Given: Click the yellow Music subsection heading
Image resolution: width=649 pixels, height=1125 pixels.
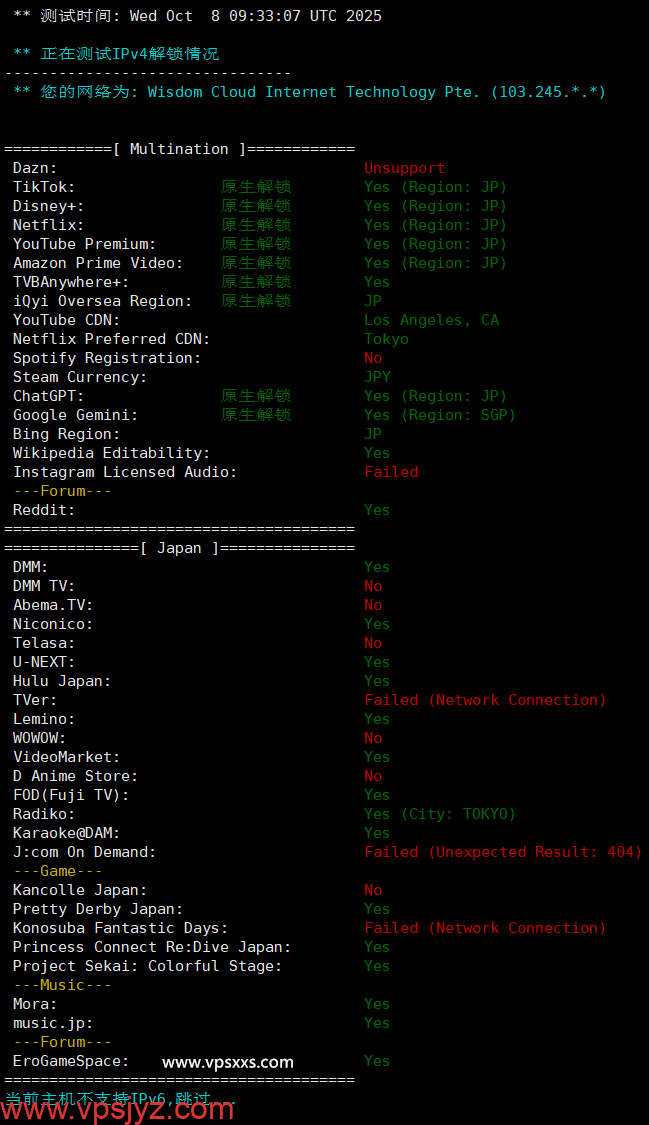Looking at the screenshot, I should tap(62, 985).
